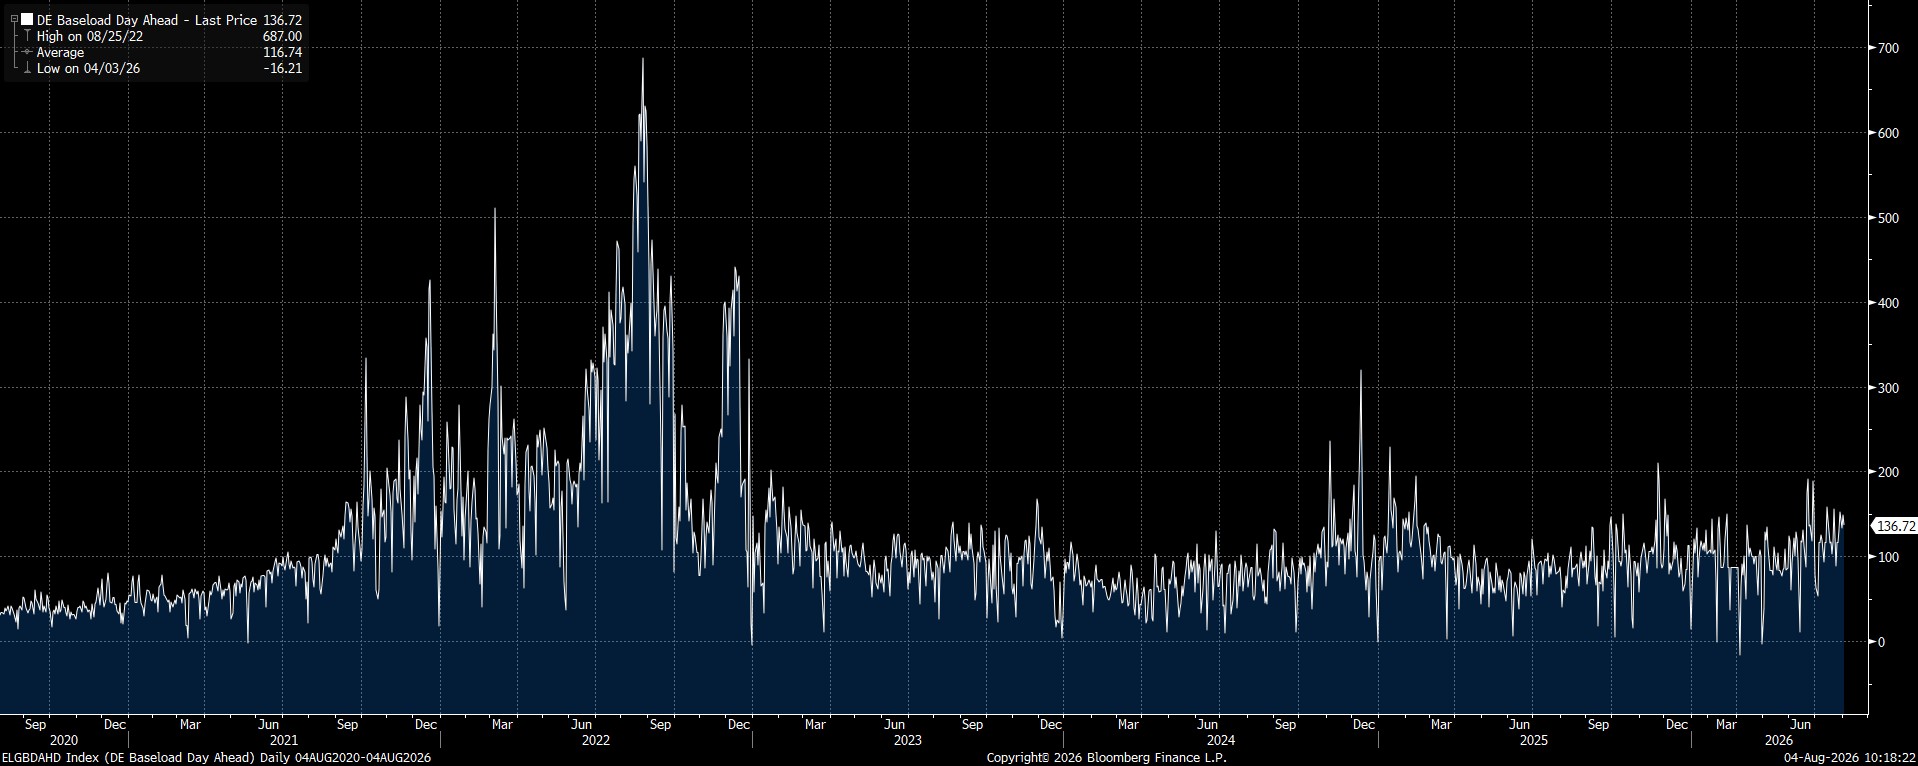Click the 136.72 last price axis label
1918x766 pixels.
click(1894, 526)
